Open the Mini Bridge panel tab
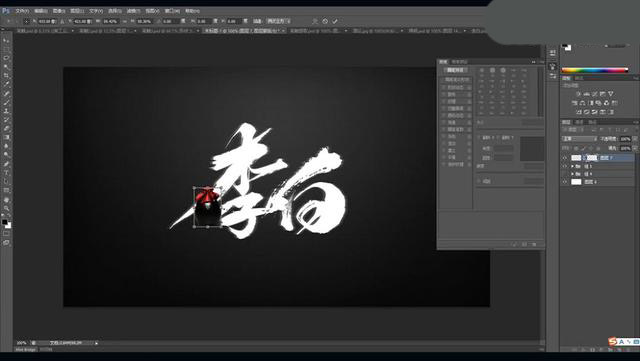 26,350
